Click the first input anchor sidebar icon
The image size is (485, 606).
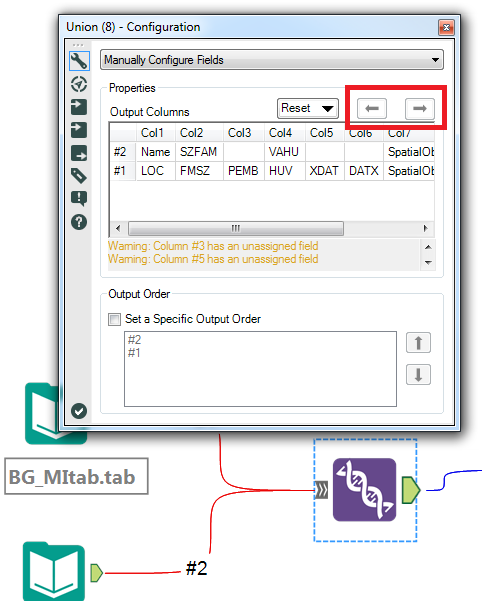79,107
